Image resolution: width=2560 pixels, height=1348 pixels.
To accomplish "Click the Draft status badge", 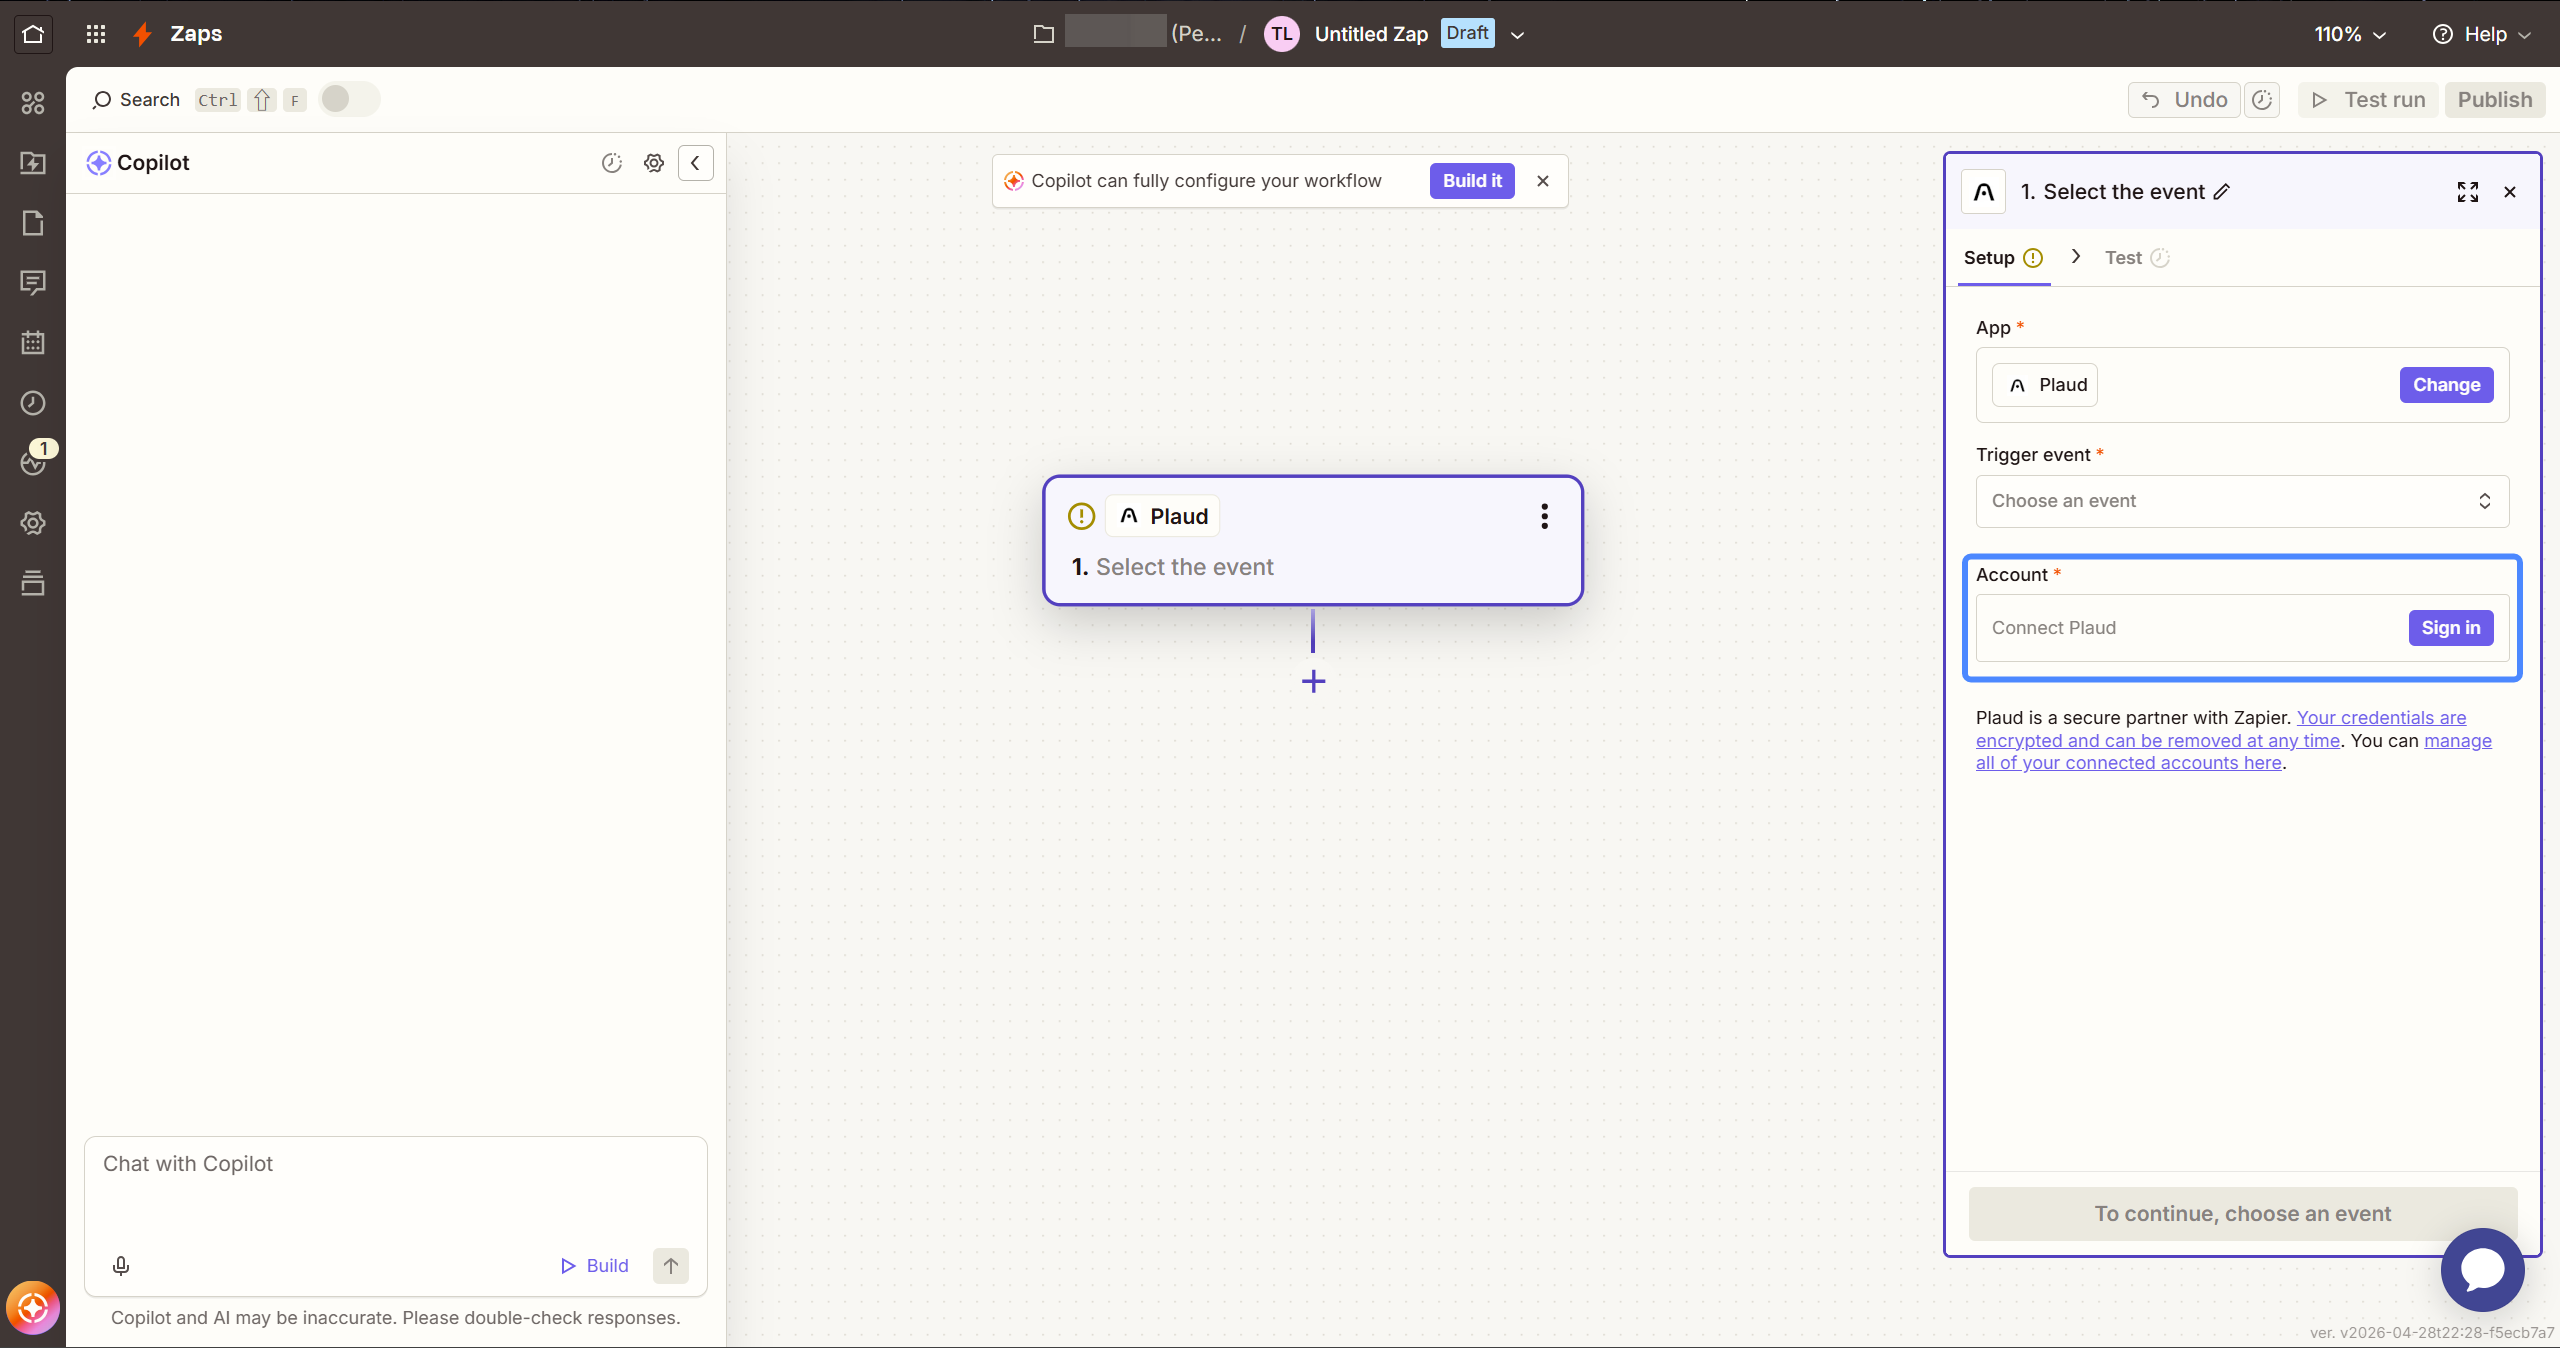I will (1467, 33).
